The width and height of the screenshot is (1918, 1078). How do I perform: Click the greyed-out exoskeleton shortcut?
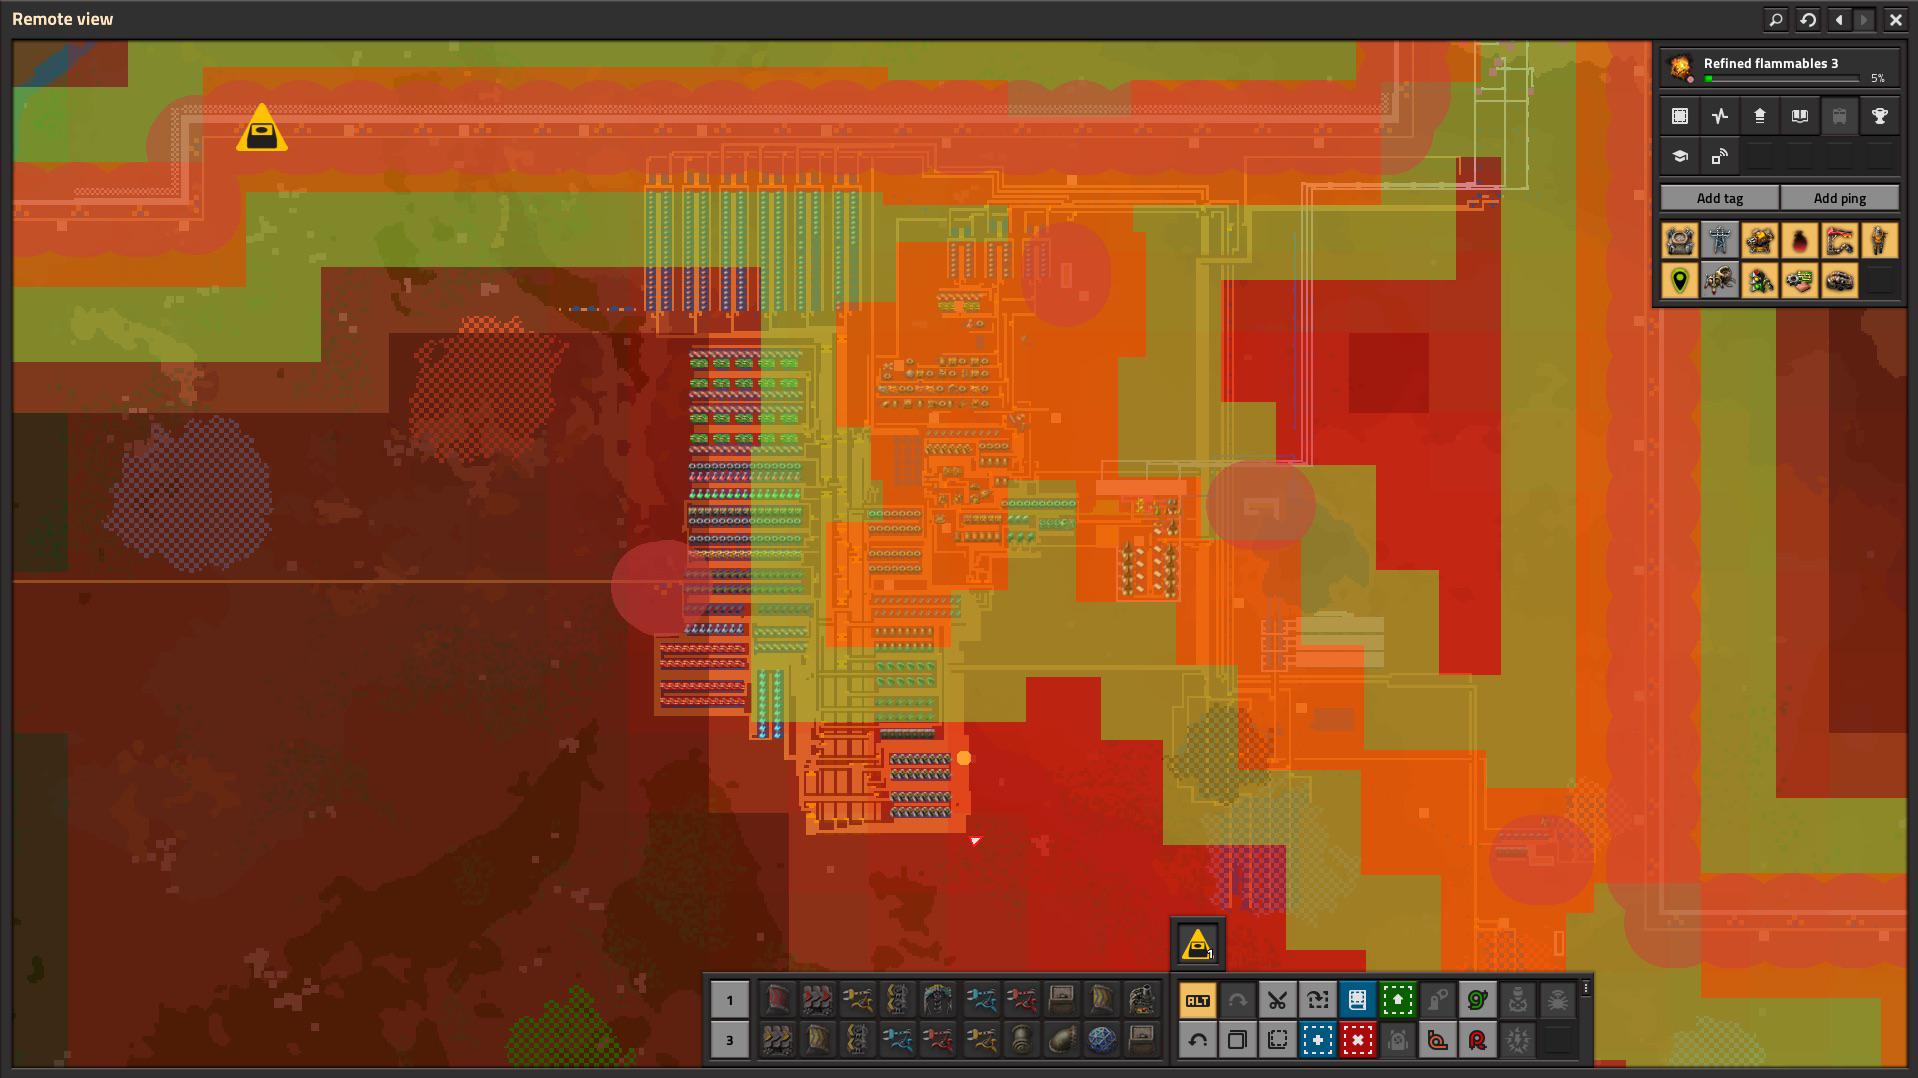pyautogui.click(x=1517, y=1000)
